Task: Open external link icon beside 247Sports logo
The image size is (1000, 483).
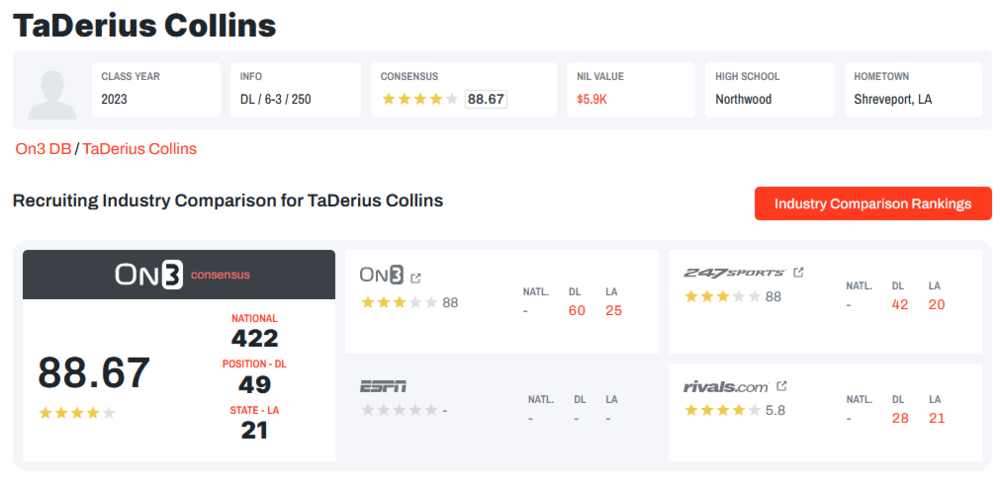Action: (x=798, y=272)
